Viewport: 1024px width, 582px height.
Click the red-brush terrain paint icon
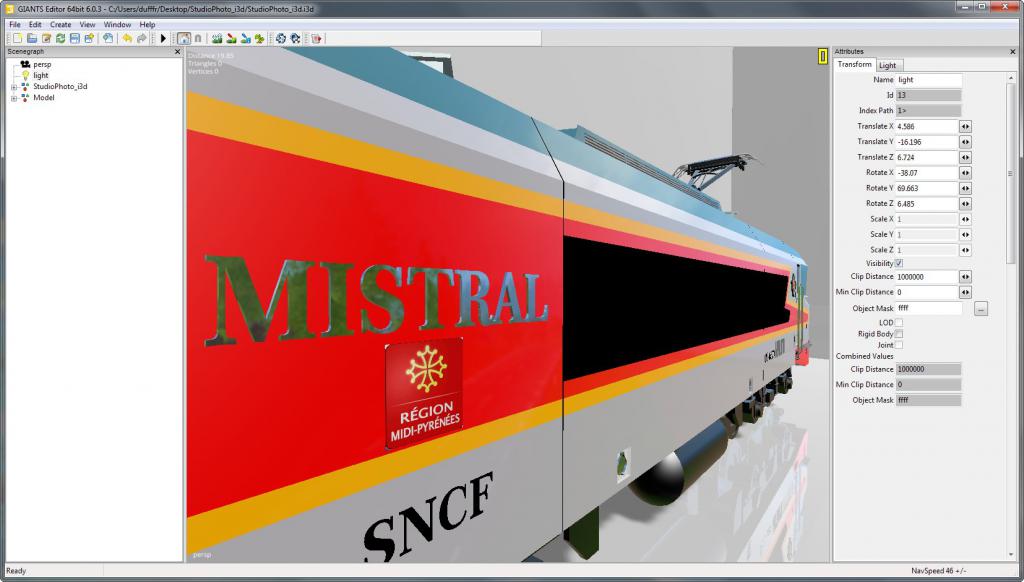(x=231, y=39)
